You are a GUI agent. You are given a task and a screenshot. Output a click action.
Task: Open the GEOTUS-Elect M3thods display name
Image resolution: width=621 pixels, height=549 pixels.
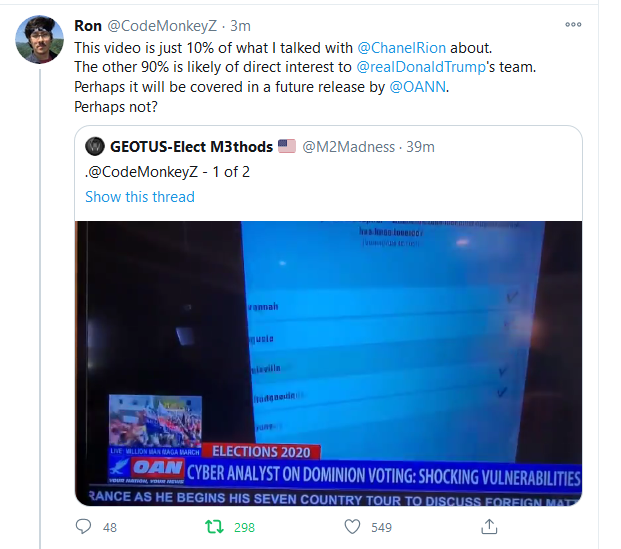click(x=191, y=147)
